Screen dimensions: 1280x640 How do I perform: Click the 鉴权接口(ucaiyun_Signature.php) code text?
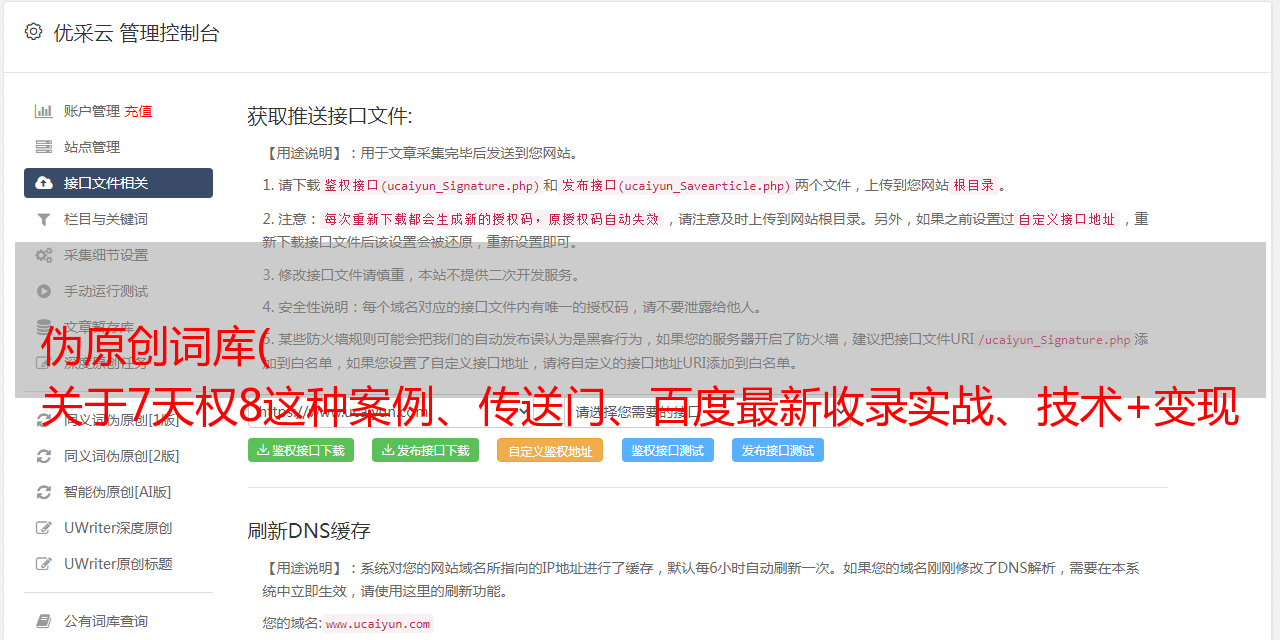(x=431, y=186)
